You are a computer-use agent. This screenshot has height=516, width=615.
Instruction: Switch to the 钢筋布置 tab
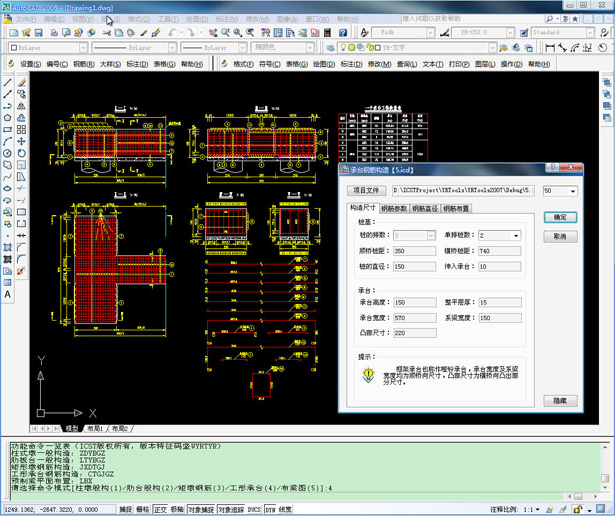click(456, 209)
